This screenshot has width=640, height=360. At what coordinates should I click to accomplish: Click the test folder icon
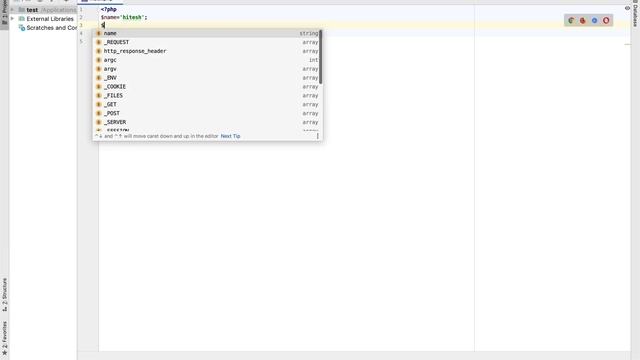[x=22, y=10]
